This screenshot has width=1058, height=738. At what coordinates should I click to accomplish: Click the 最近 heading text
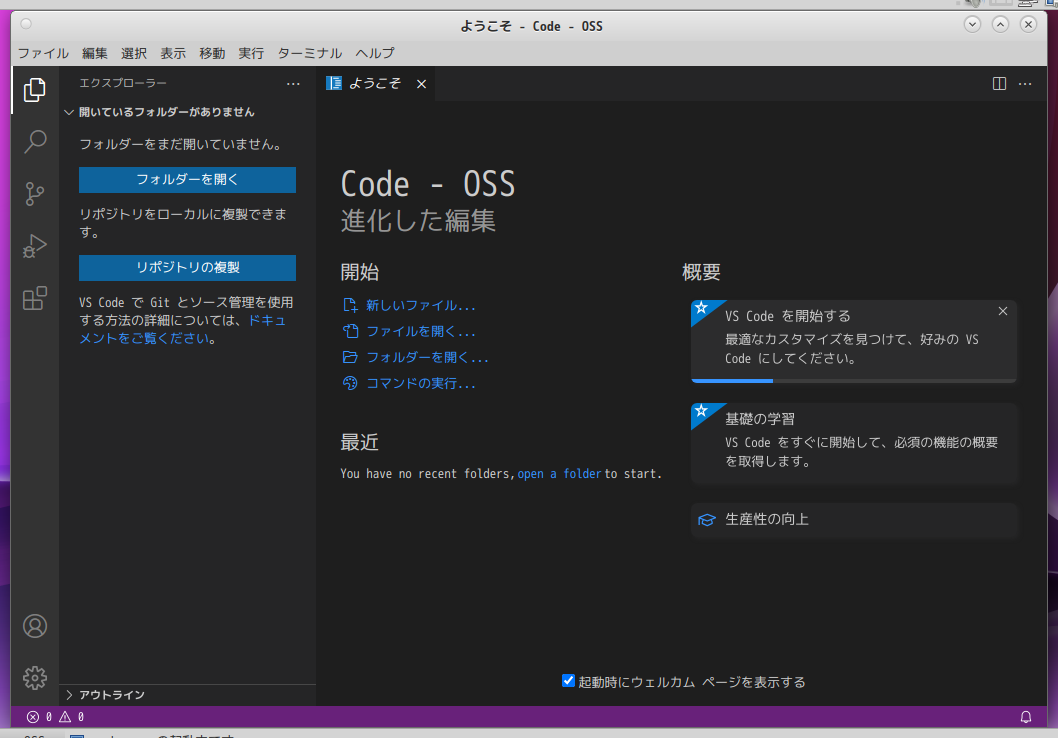tap(359, 443)
